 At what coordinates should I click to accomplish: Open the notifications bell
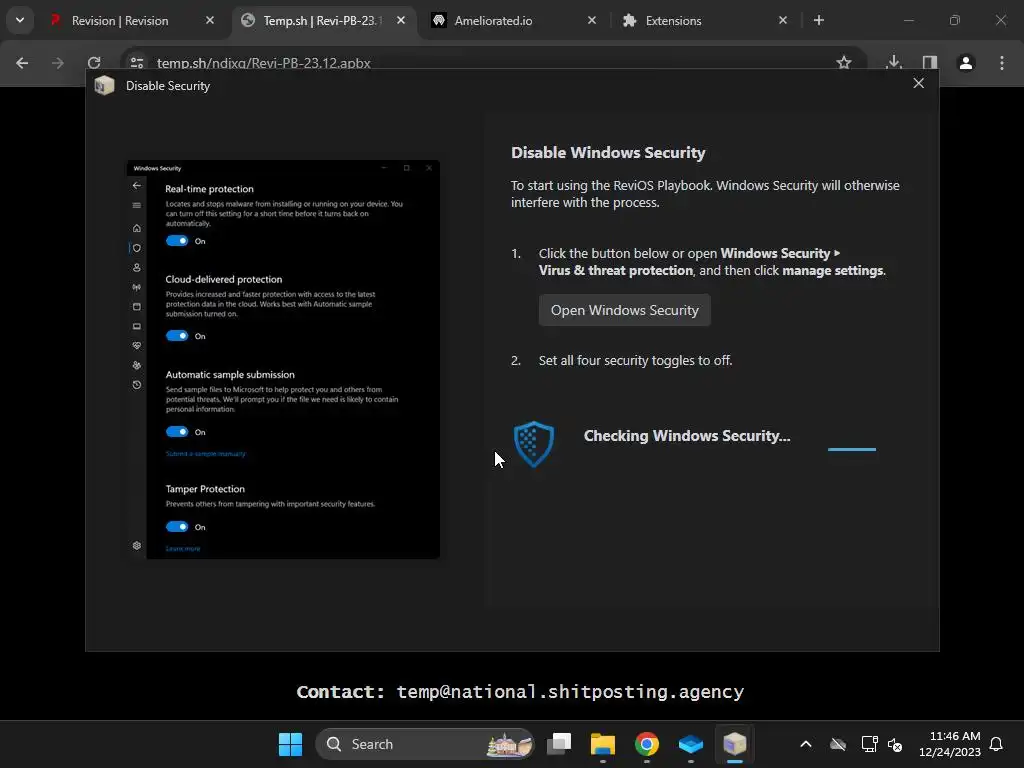[996, 744]
